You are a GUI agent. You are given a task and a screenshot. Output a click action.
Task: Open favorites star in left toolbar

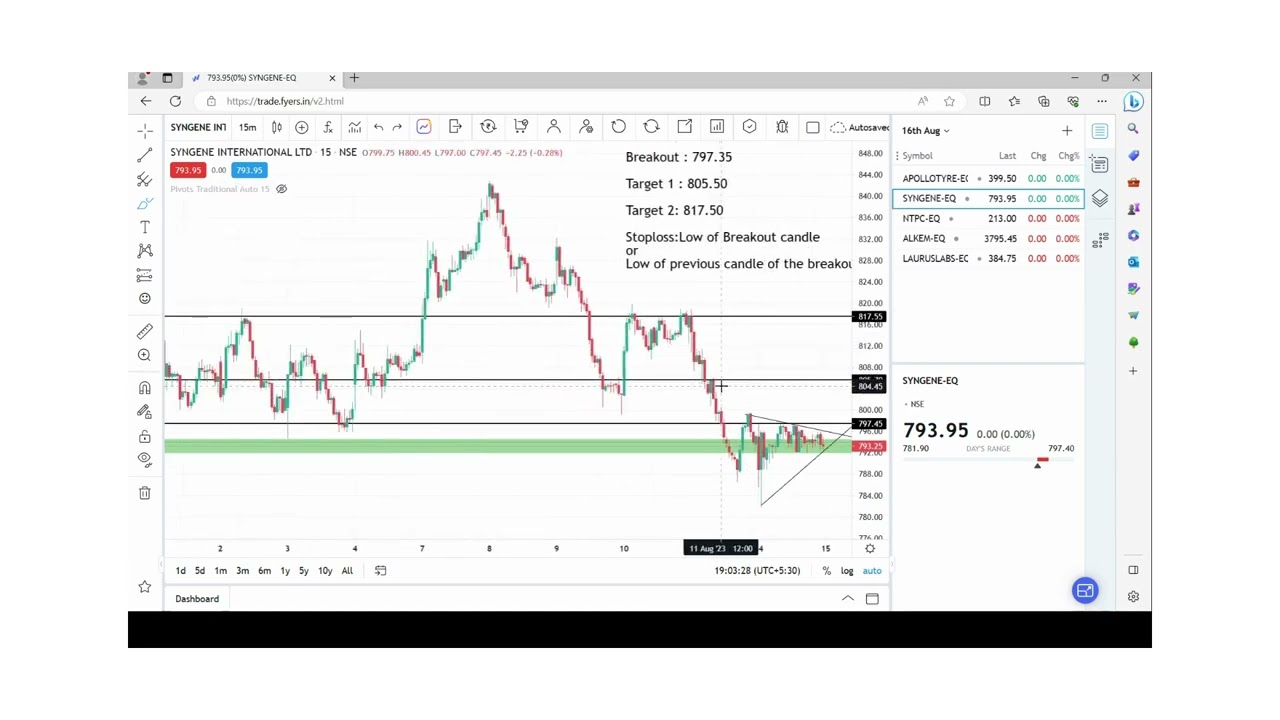(145, 587)
